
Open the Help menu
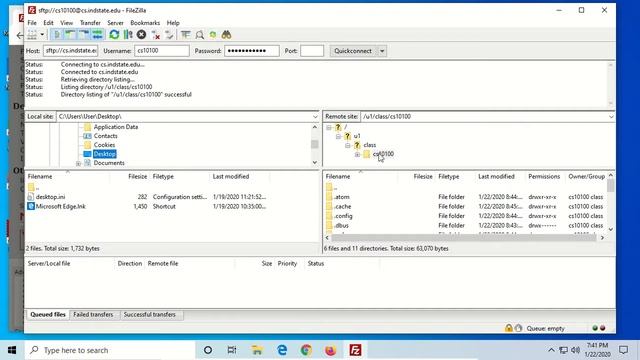[173, 23]
